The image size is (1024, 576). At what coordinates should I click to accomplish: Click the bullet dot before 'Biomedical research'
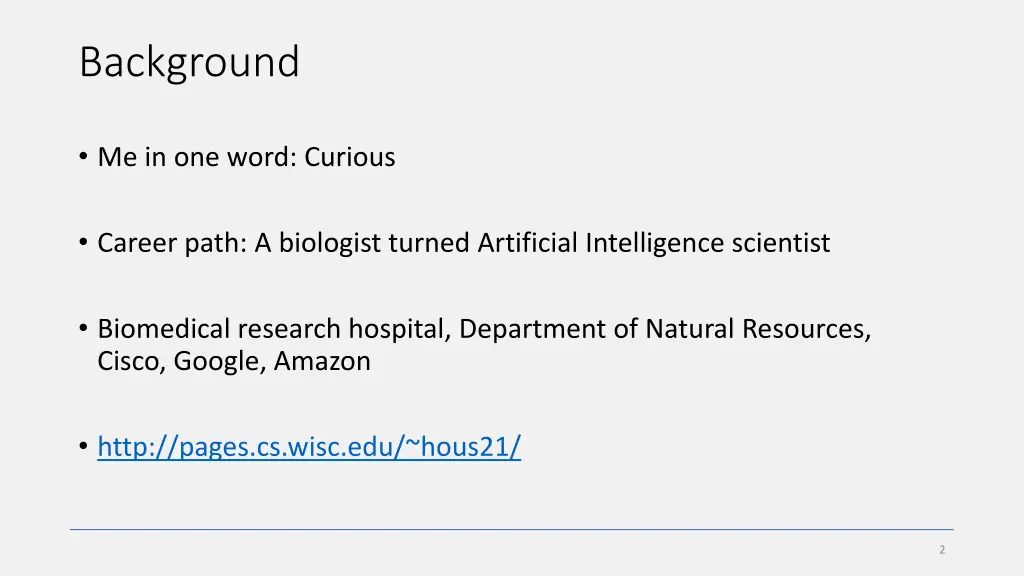(83, 328)
